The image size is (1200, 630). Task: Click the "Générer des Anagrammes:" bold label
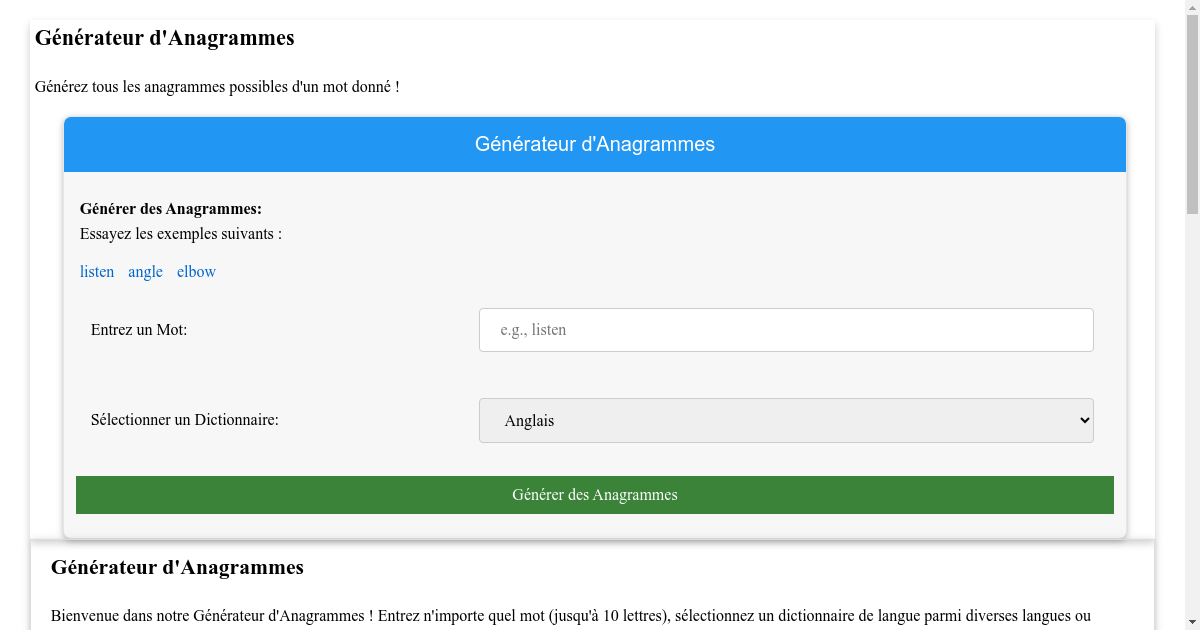coord(170,208)
